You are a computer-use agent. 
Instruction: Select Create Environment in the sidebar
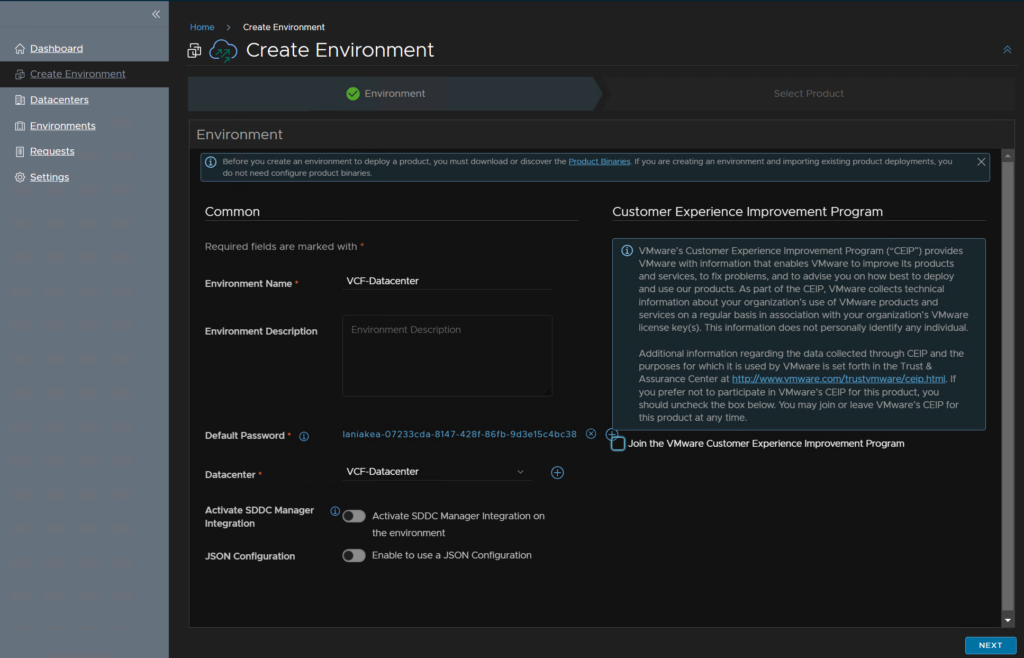[x=78, y=74]
